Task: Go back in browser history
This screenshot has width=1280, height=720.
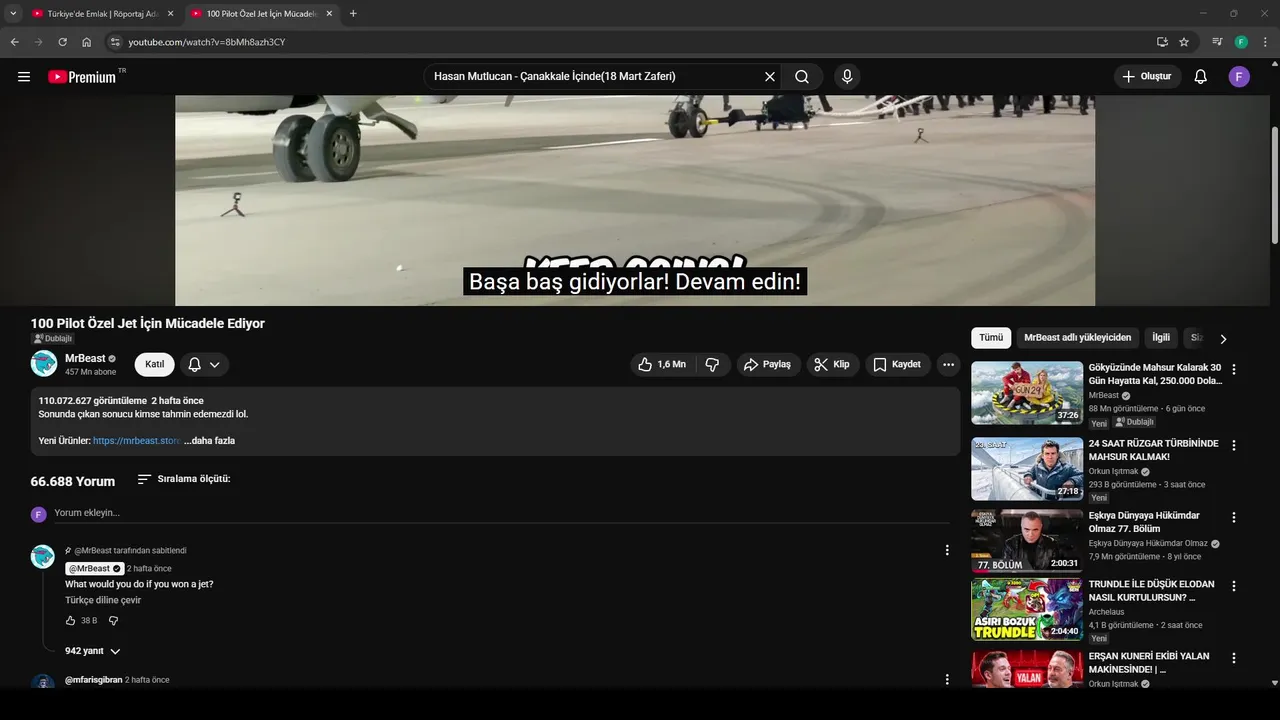Action: coord(14,42)
